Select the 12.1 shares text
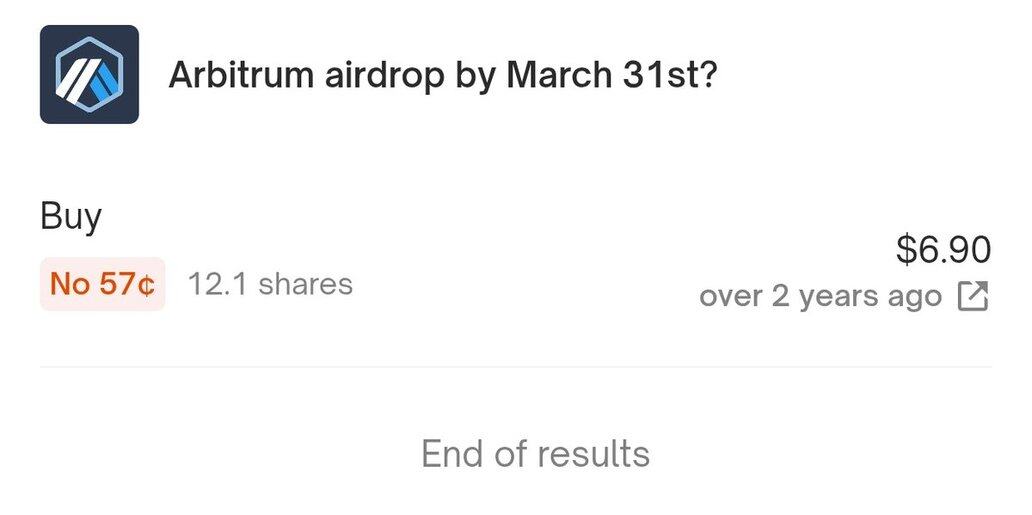 point(270,284)
